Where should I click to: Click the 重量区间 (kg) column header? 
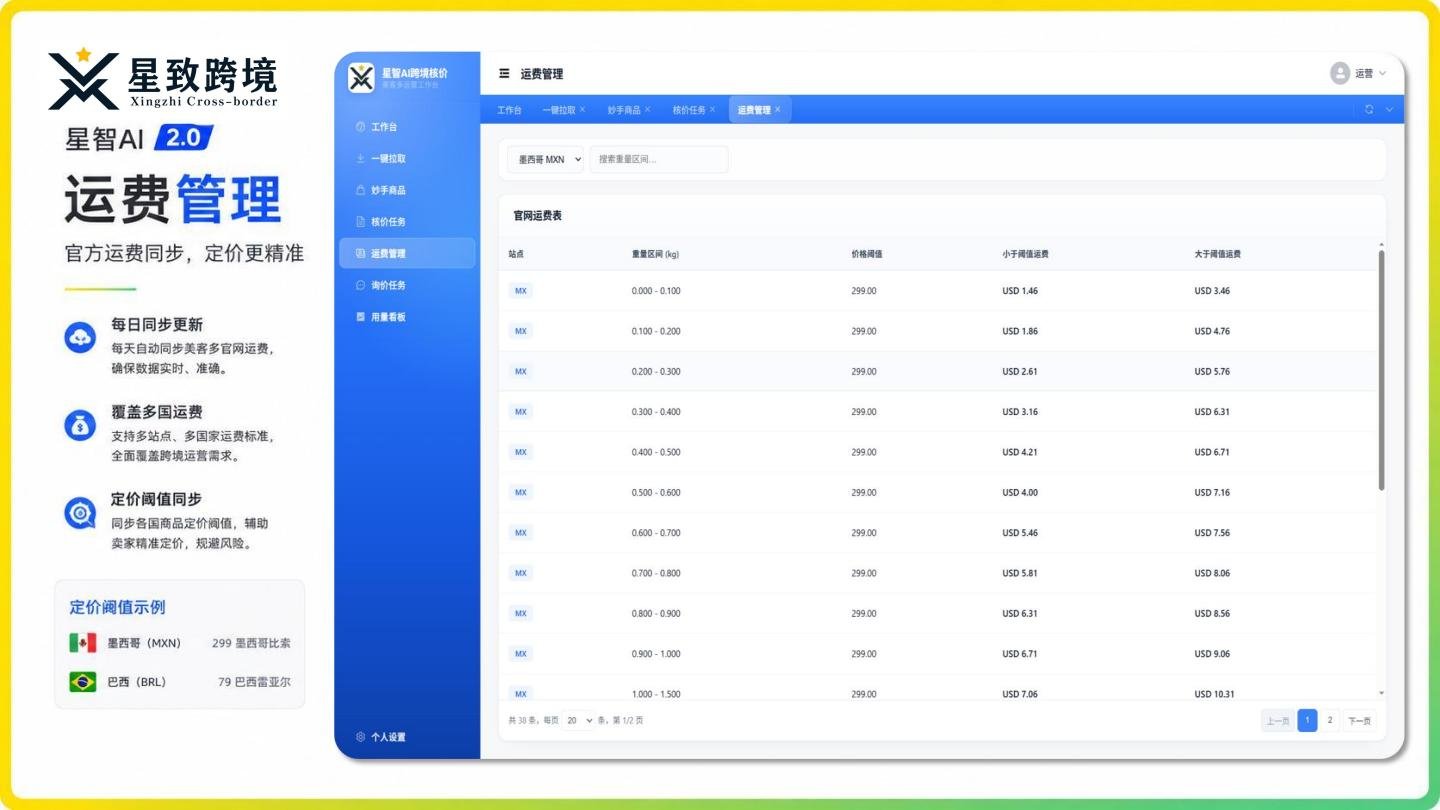click(x=655, y=254)
